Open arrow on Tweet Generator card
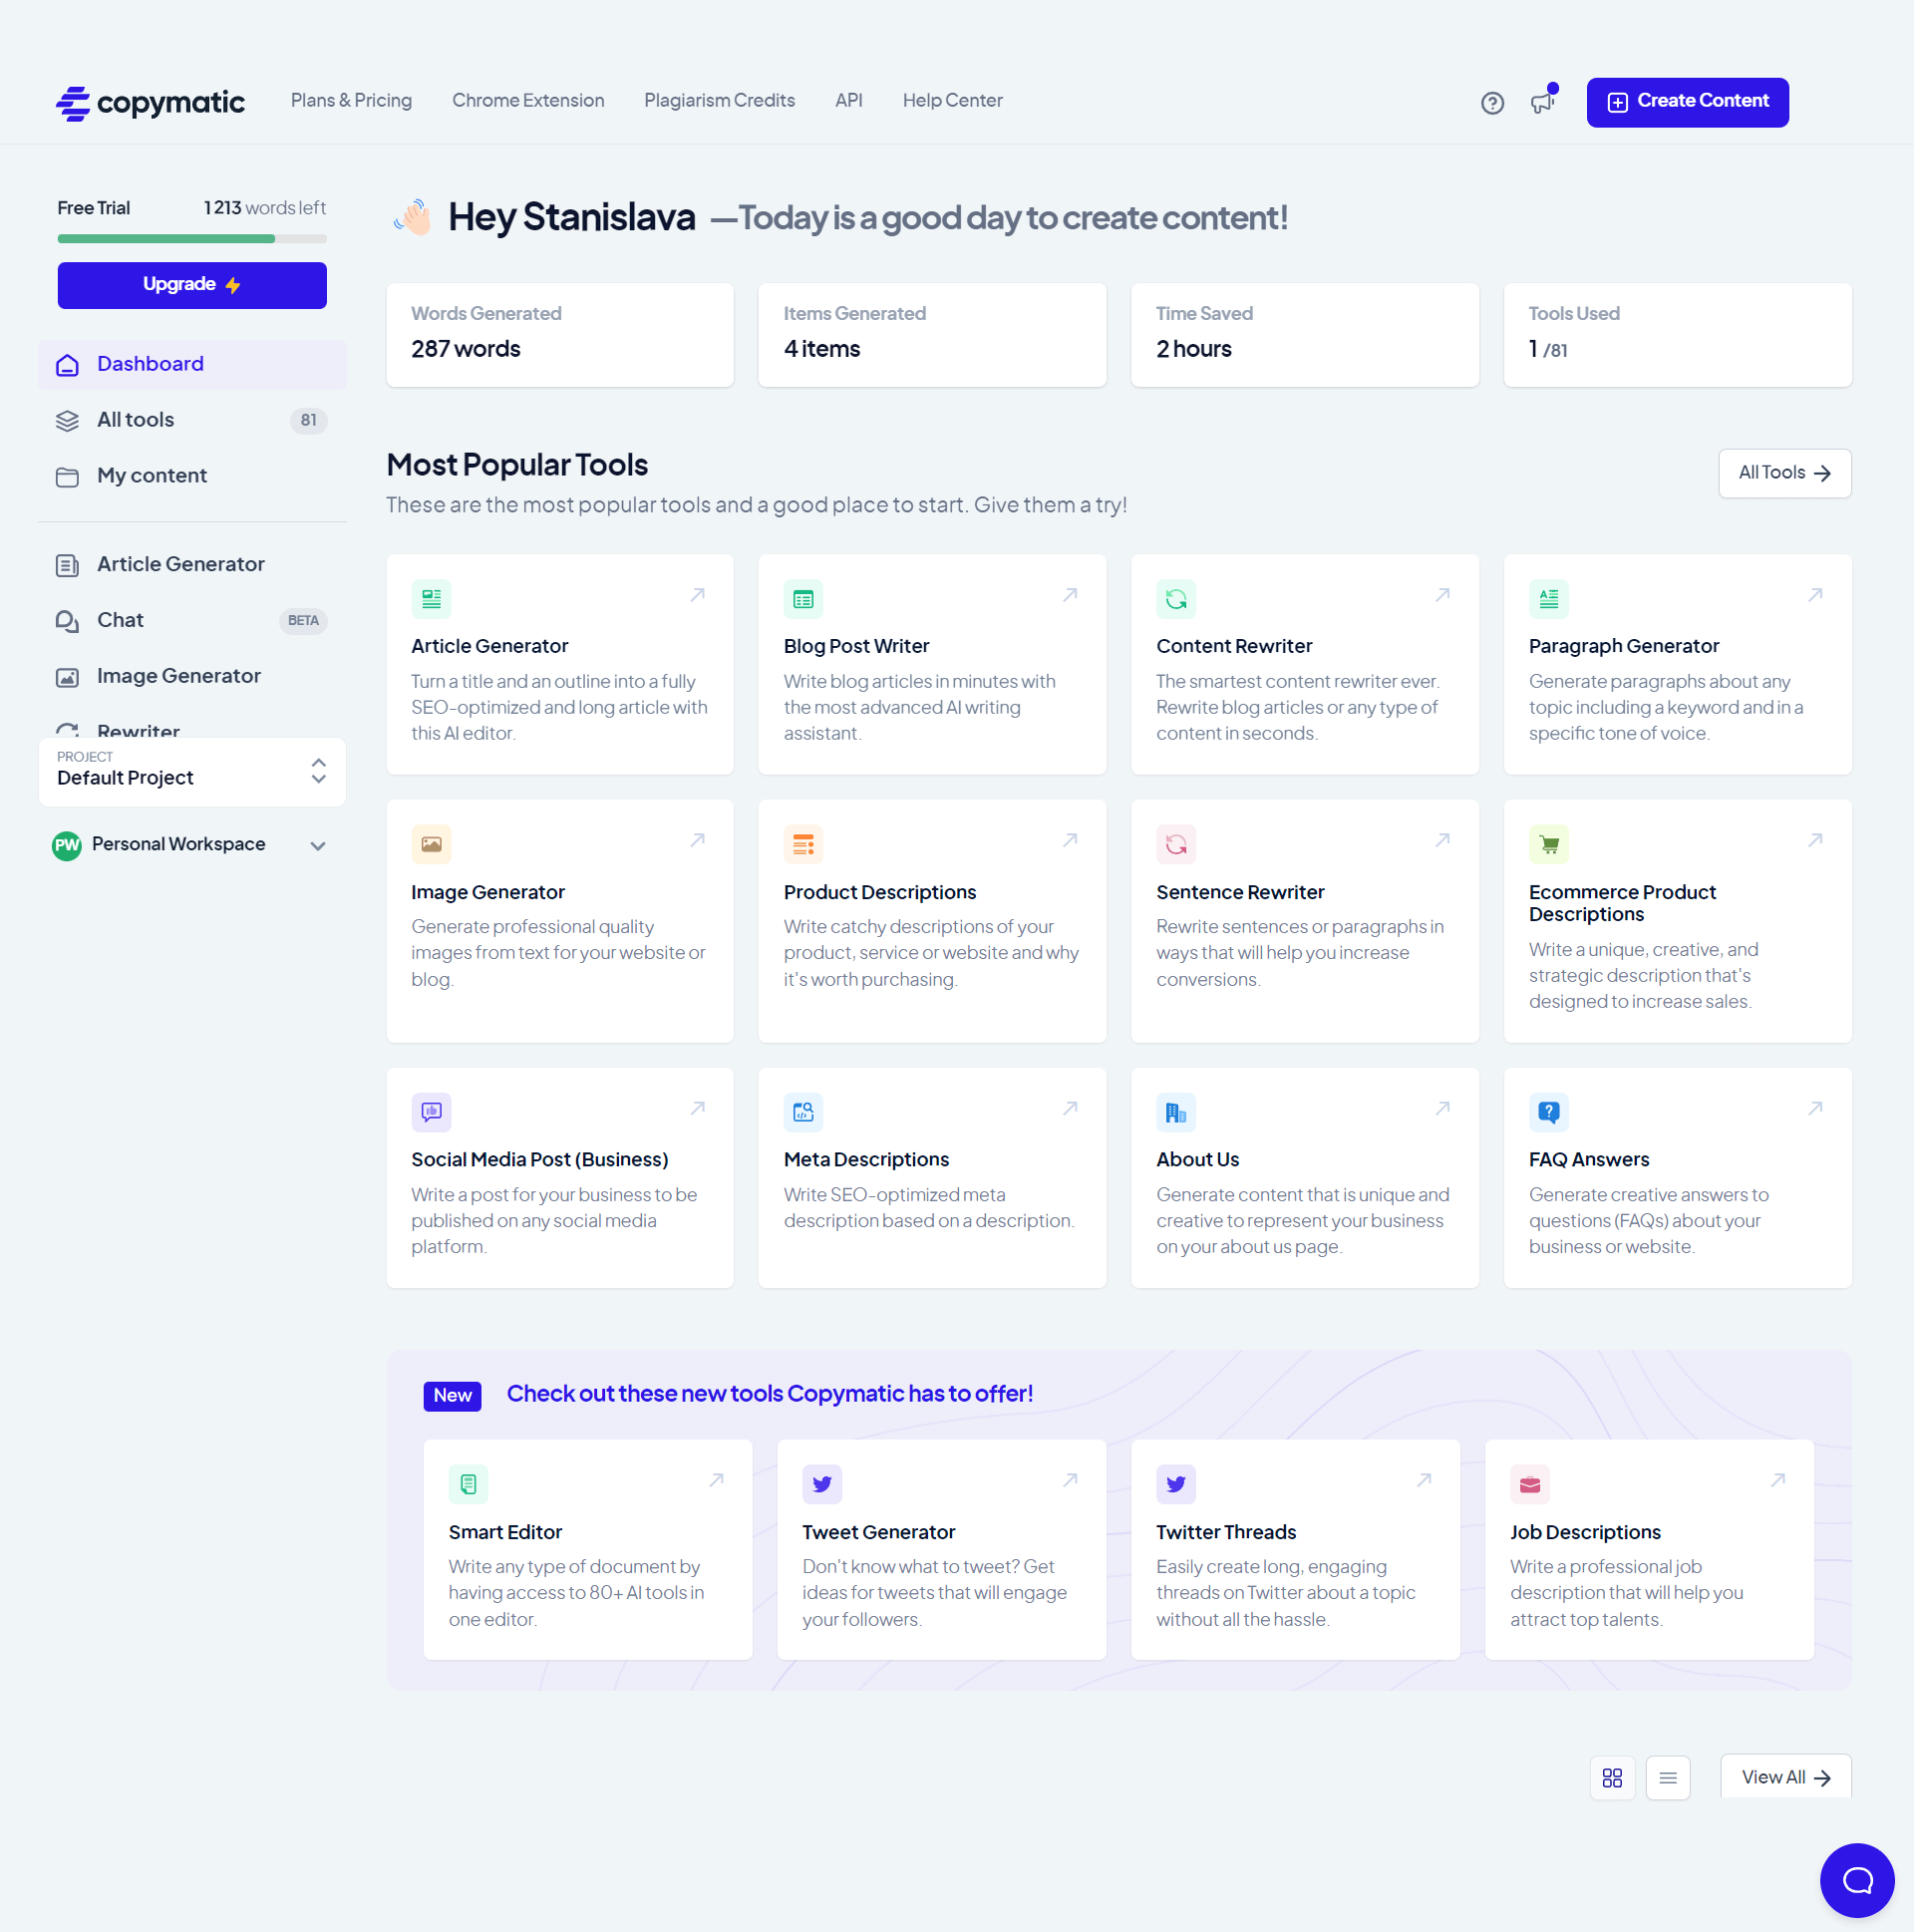Image resolution: width=1914 pixels, height=1932 pixels. coord(1070,1480)
